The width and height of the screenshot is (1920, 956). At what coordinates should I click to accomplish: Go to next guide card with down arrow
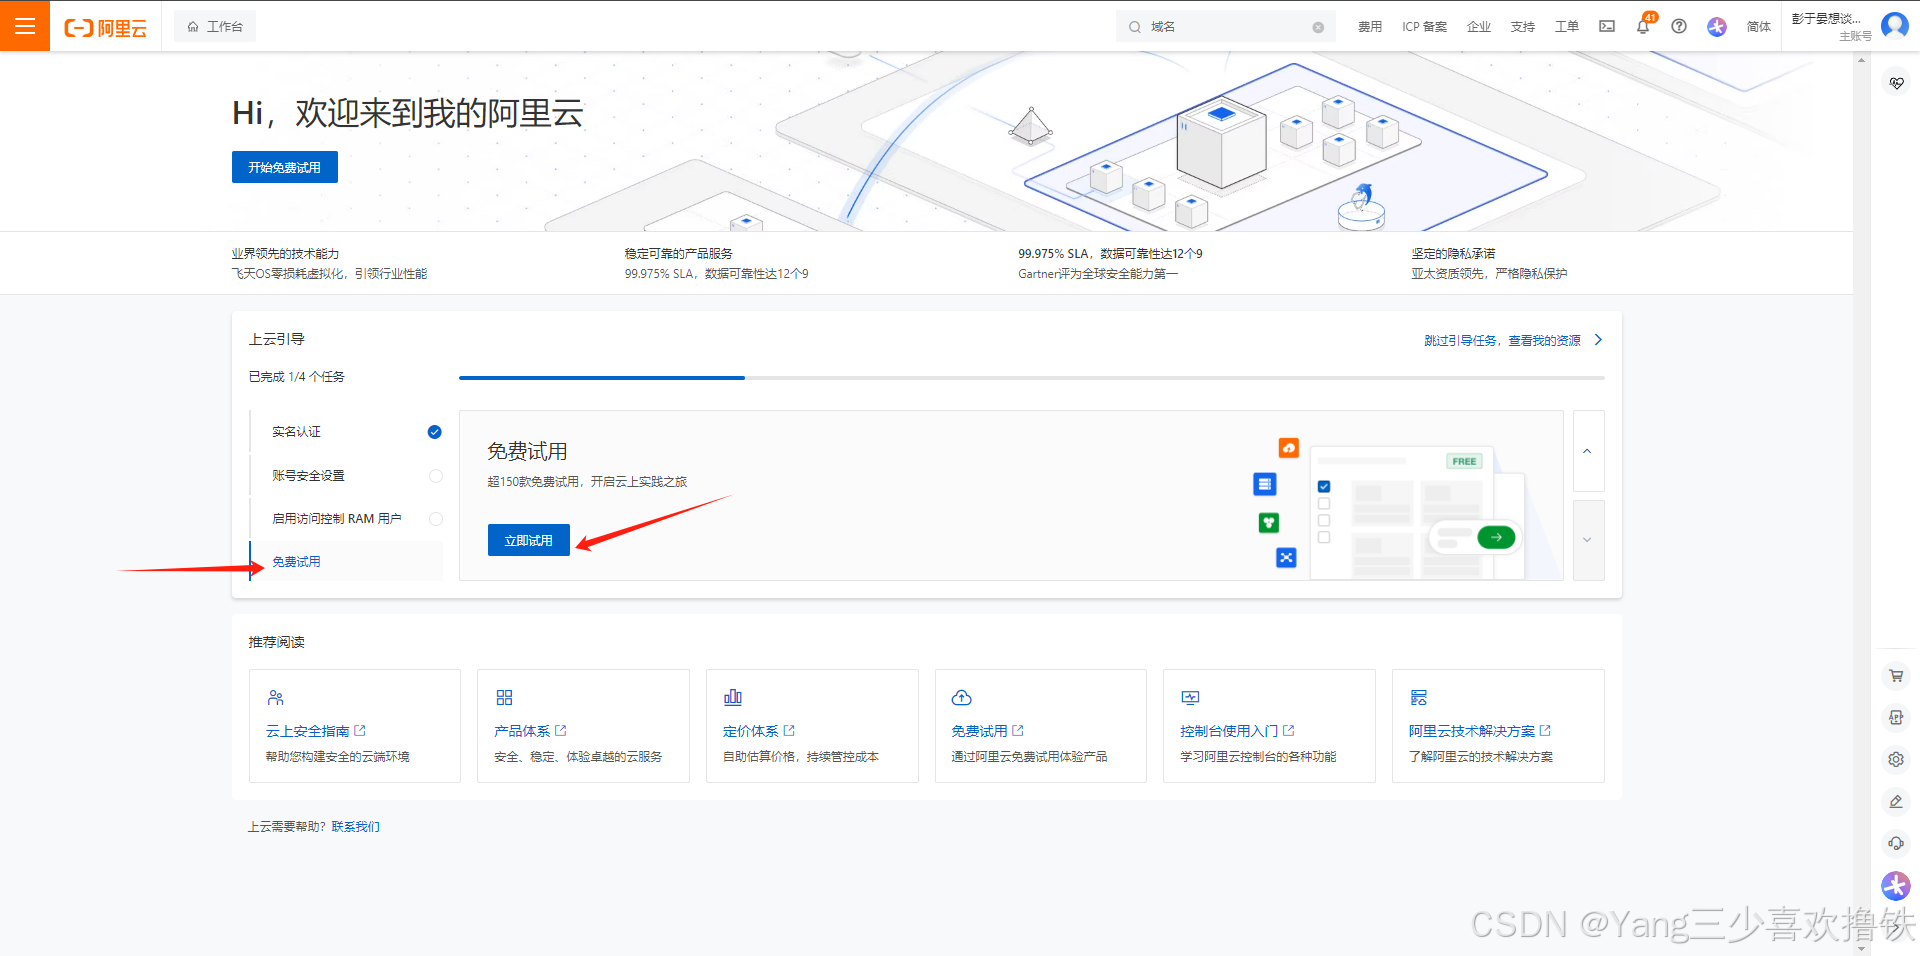(1588, 540)
